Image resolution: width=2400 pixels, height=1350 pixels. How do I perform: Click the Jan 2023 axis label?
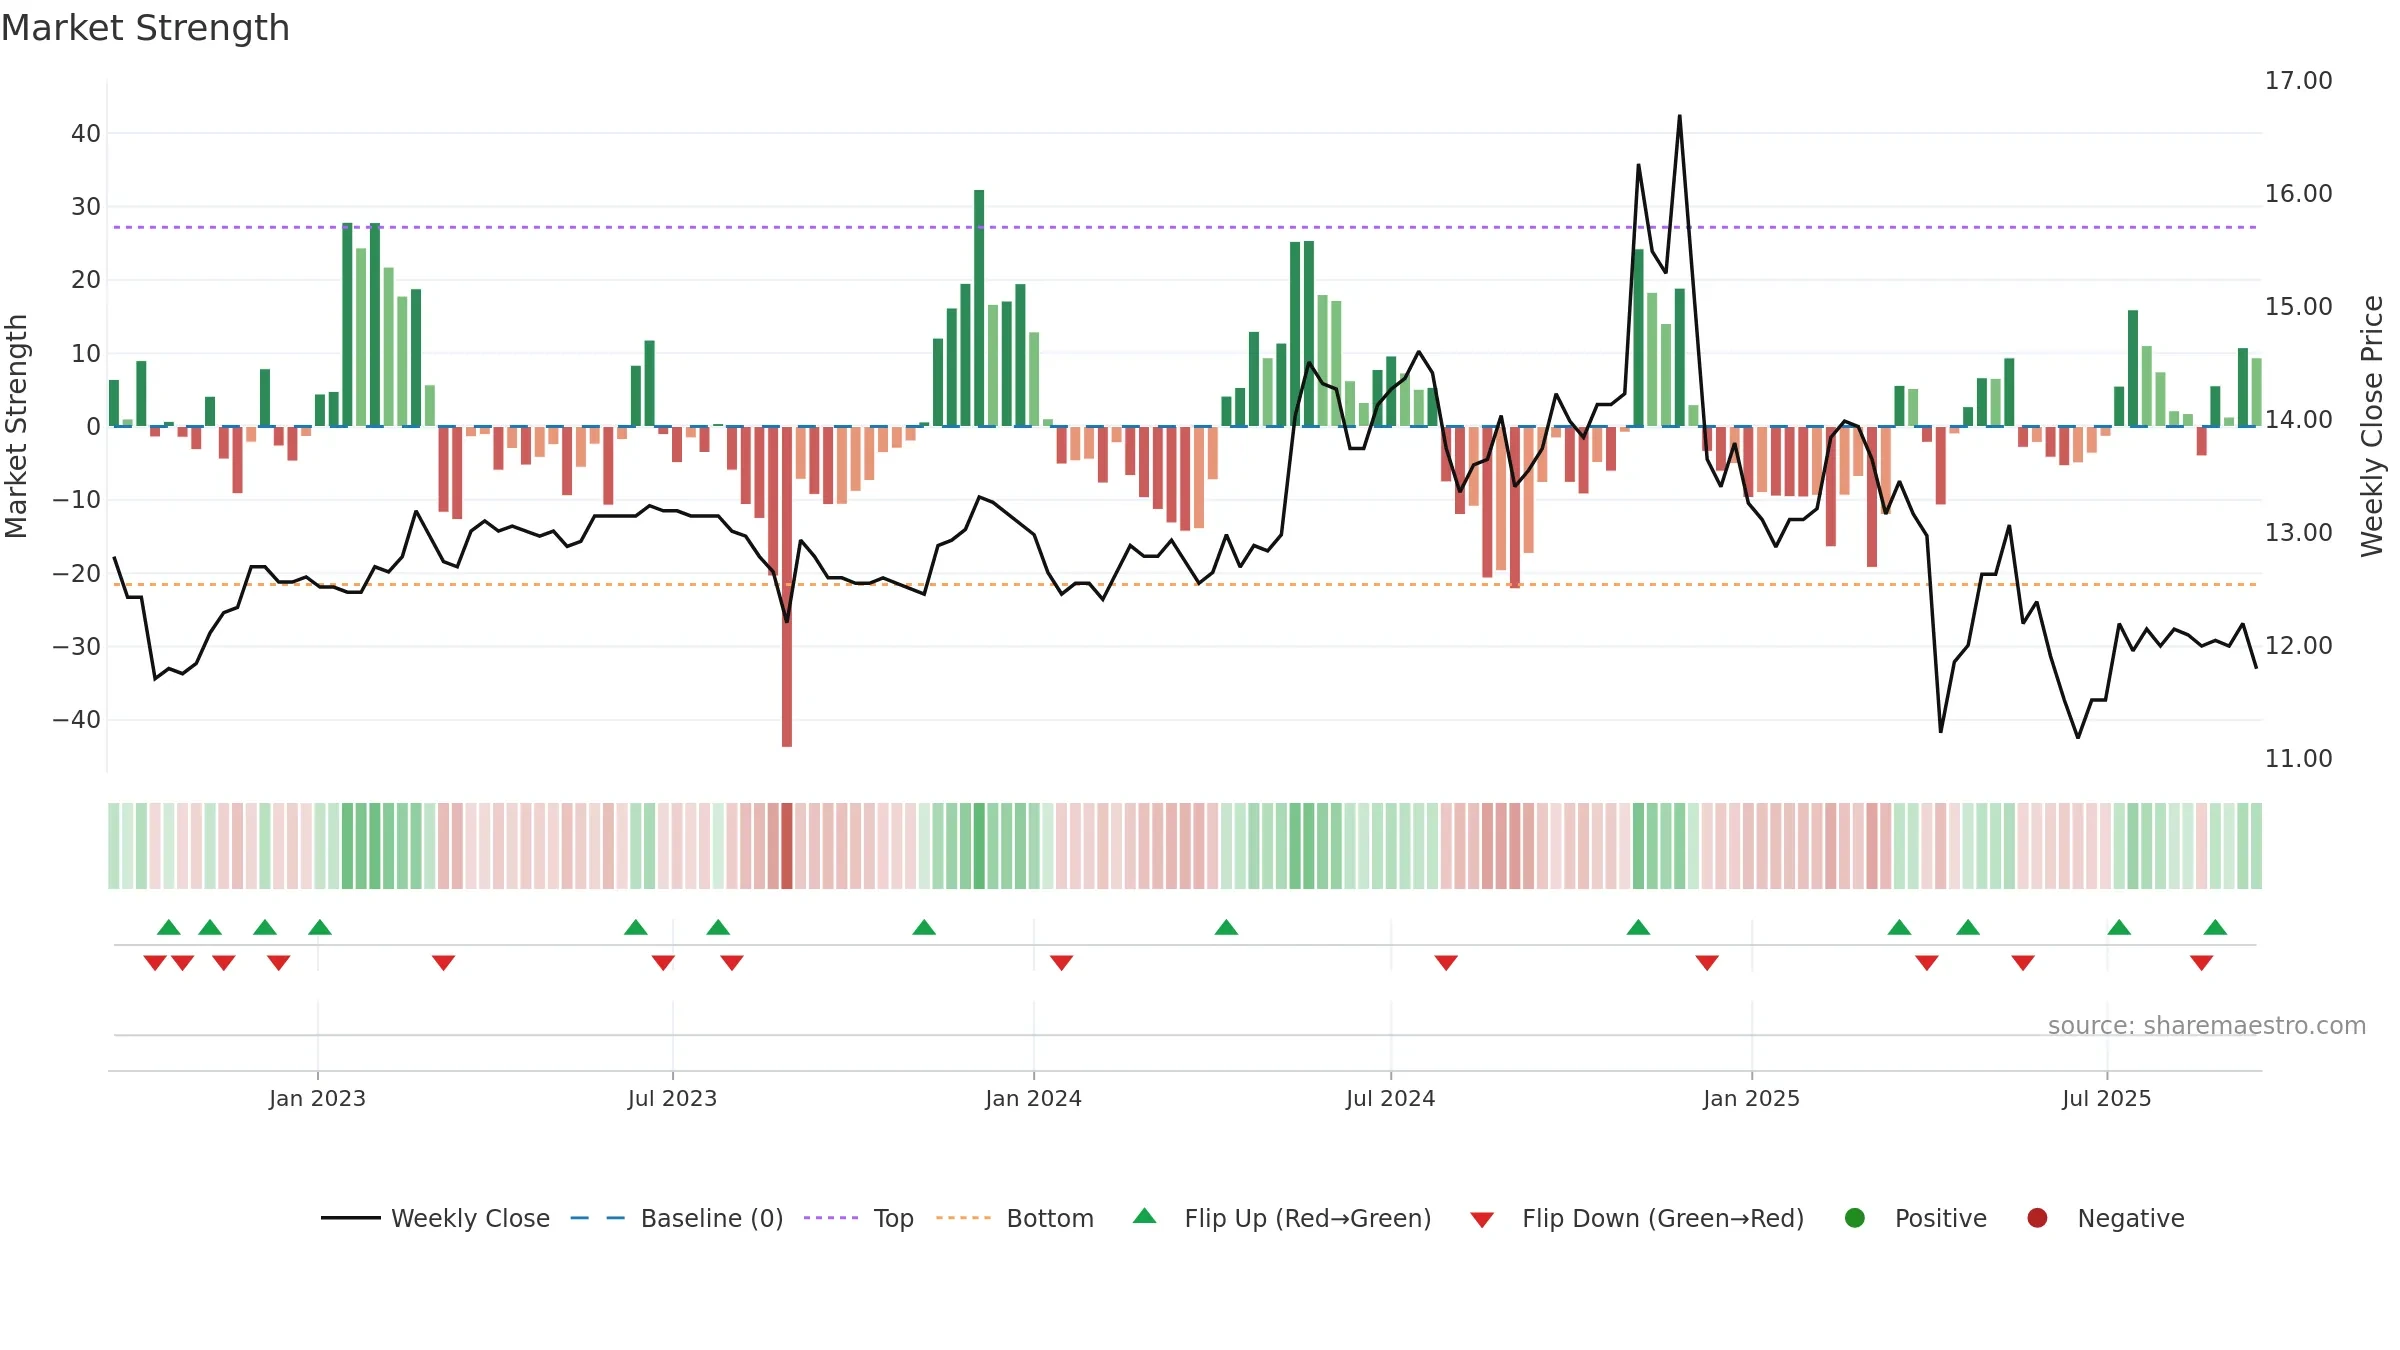click(x=317, y=1099)
